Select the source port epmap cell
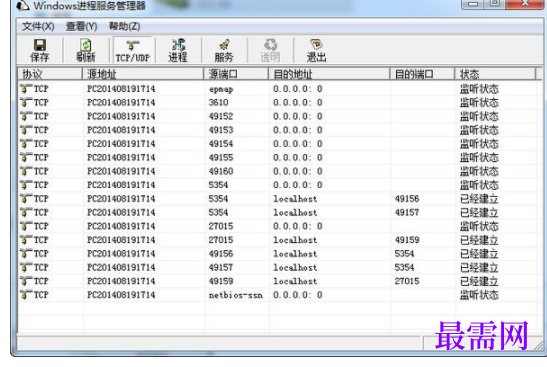 [x=221, y=89]
